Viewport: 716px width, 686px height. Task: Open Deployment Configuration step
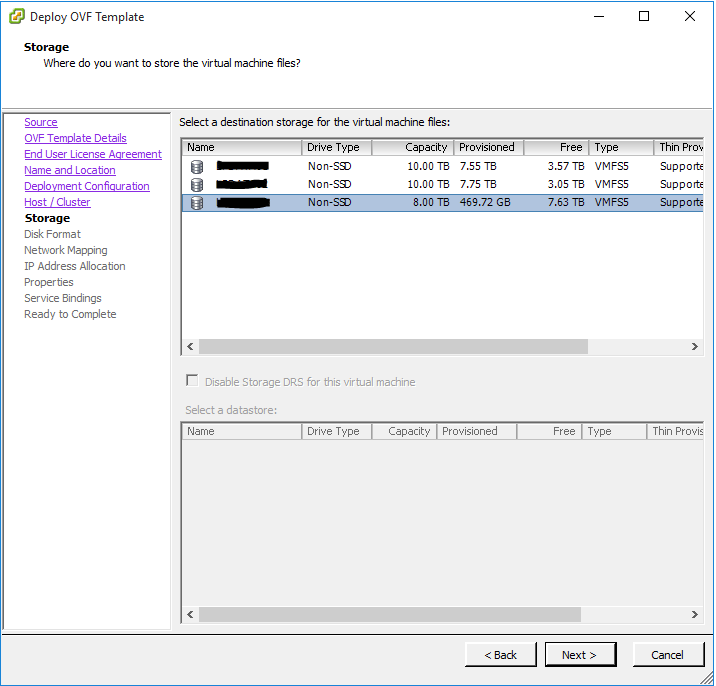click(x=87, y=186)
